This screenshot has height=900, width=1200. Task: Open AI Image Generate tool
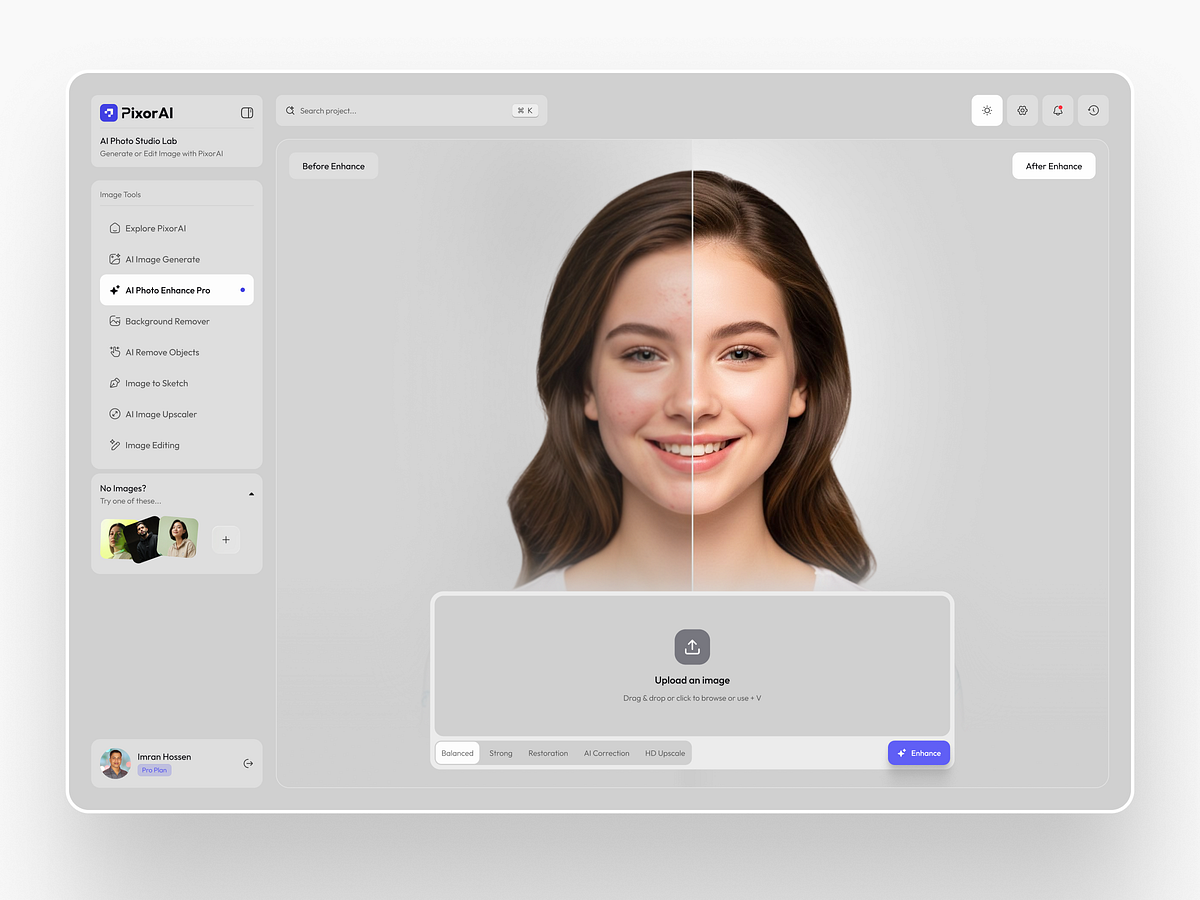(x=162, y=260)
